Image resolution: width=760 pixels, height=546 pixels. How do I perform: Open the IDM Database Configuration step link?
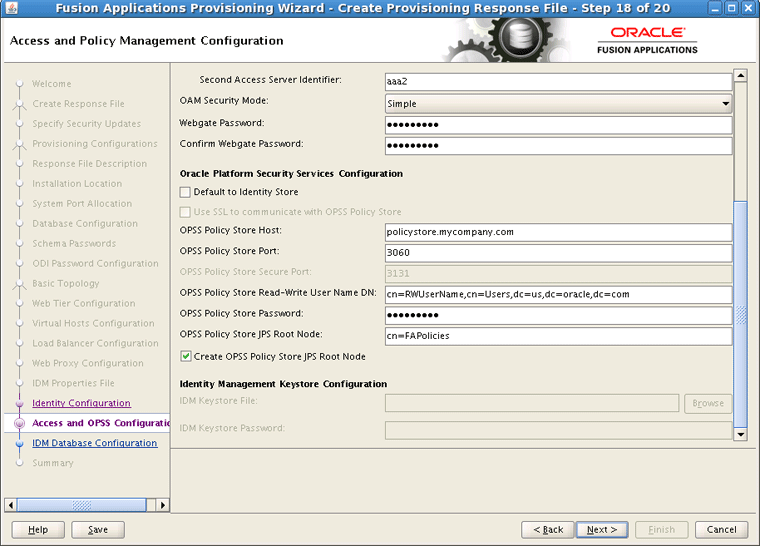(x=95, y=443)
